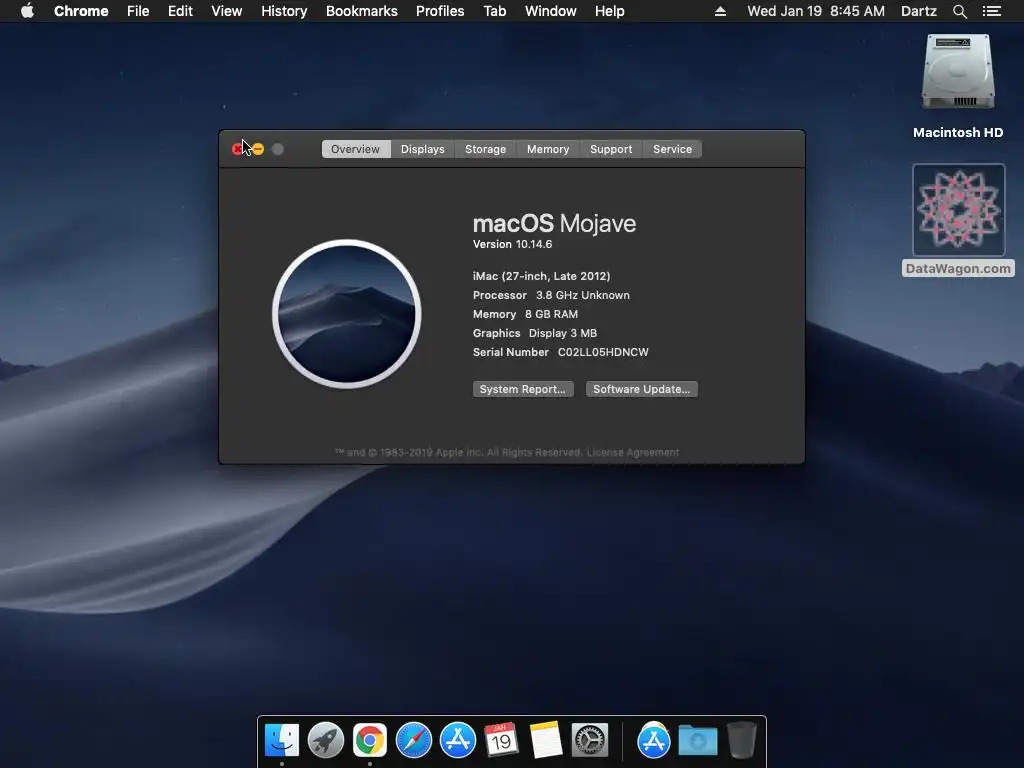
Task: Open Notes app in the dock
Action: point(545,741)
